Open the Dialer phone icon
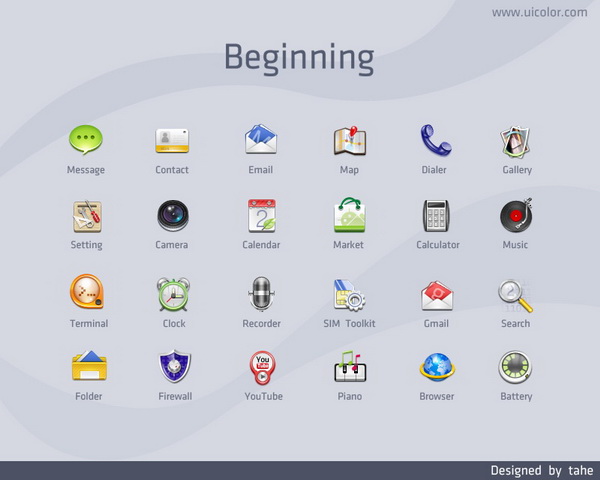This screenshot has height=480, width=600. click(436, 140)
